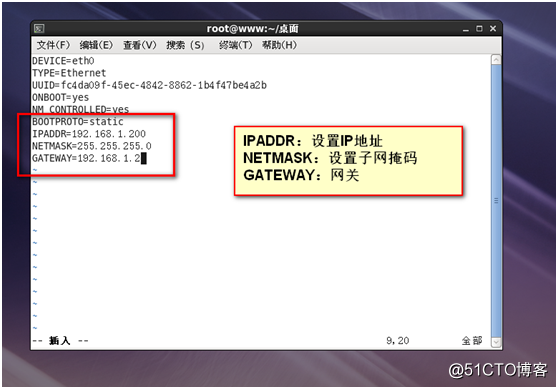This screenshot has height=389, width=558.
Task: Click the scrollbar down arrow
Action: pyautogui.click(x=496, y=342)
